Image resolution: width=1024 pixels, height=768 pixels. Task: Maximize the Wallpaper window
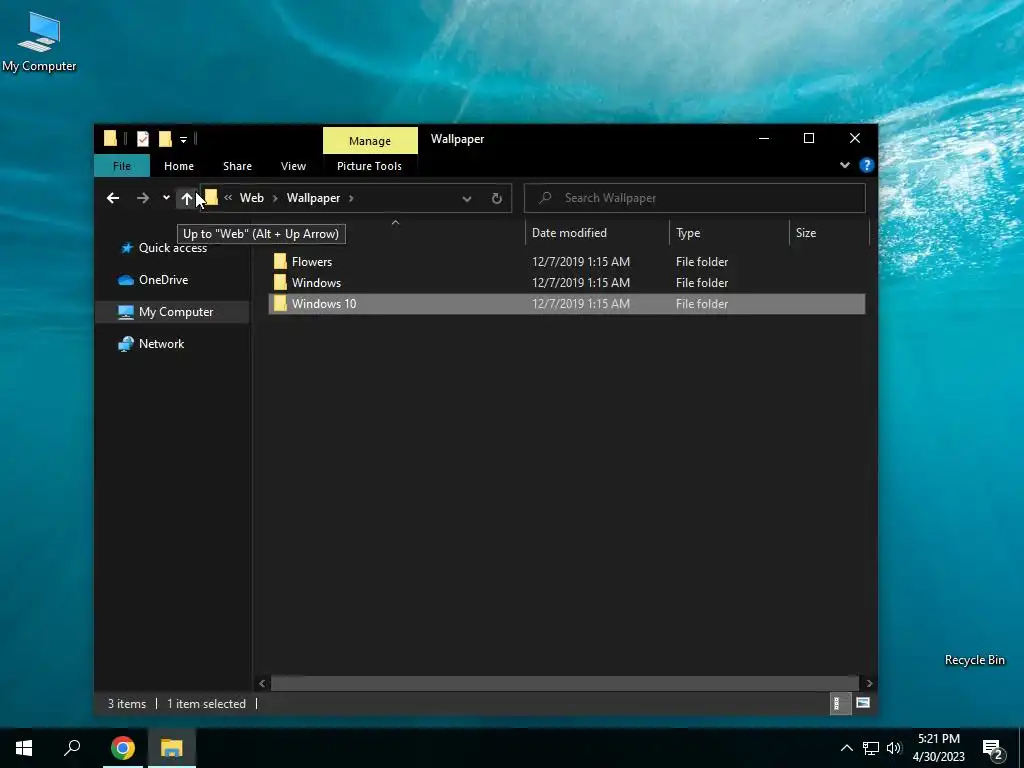pyautogui.click(x=808, y=138)
